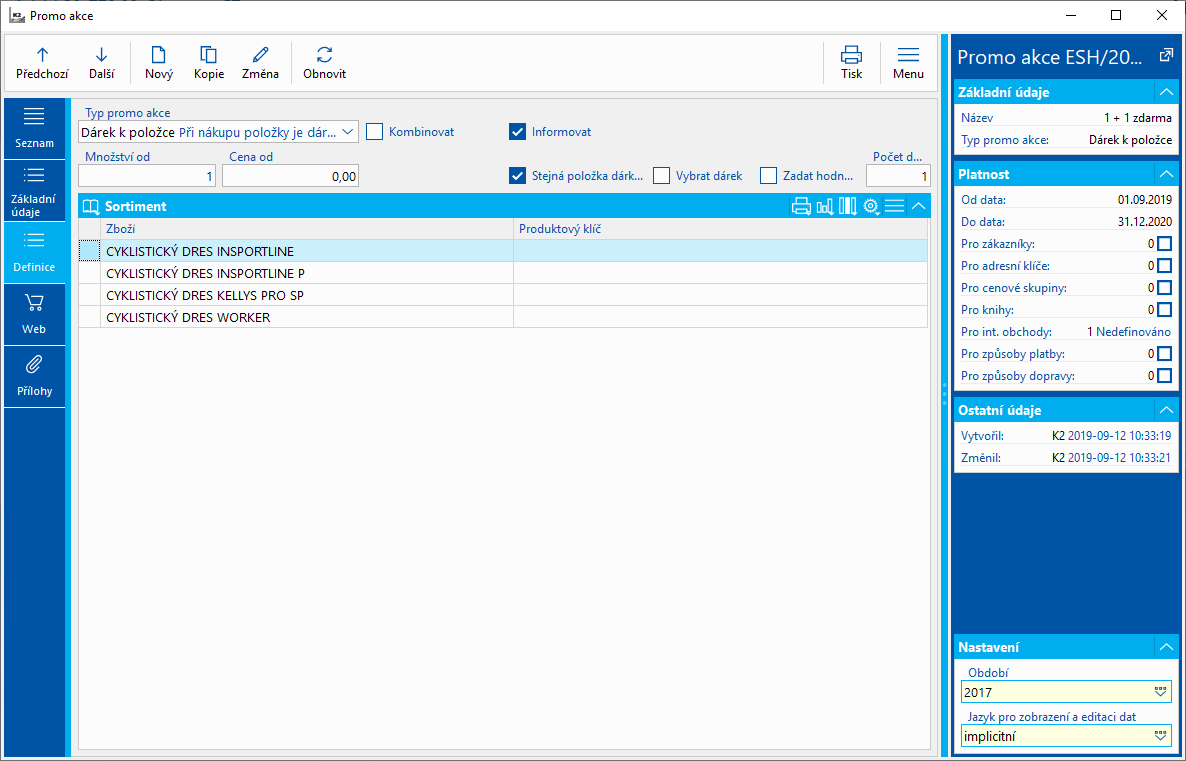Uncheck the Informovat checkbox

pos(517,131)
